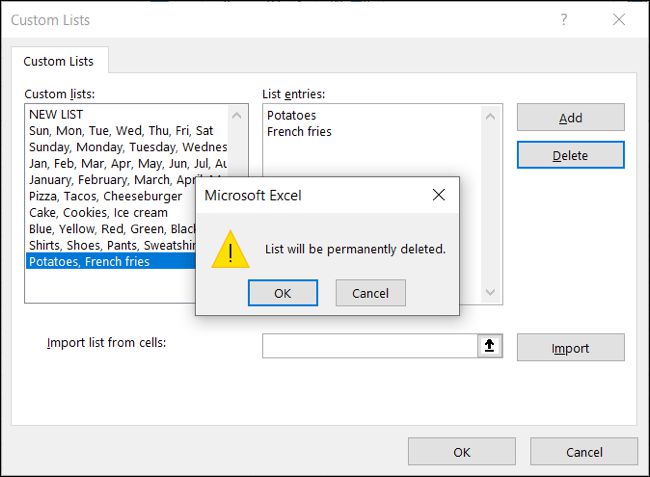This screenshot has height=477, width=650.
Task: Confirm deletion with OK in alert
Action: pos(282,293)
